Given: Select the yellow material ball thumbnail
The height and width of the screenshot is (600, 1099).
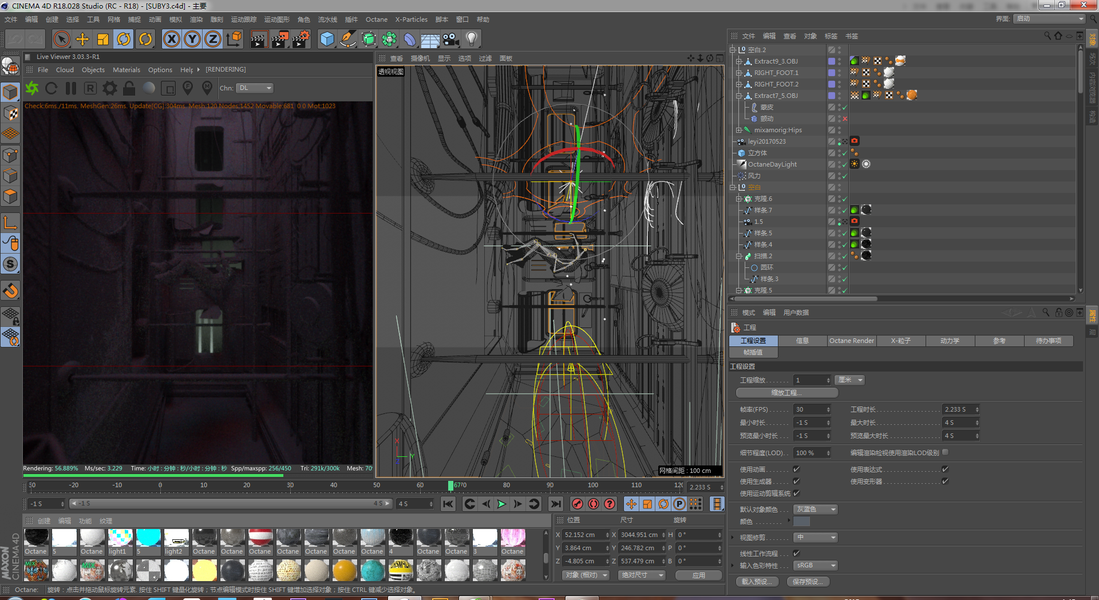Looking at the screenshot, I should click(204, 570).
